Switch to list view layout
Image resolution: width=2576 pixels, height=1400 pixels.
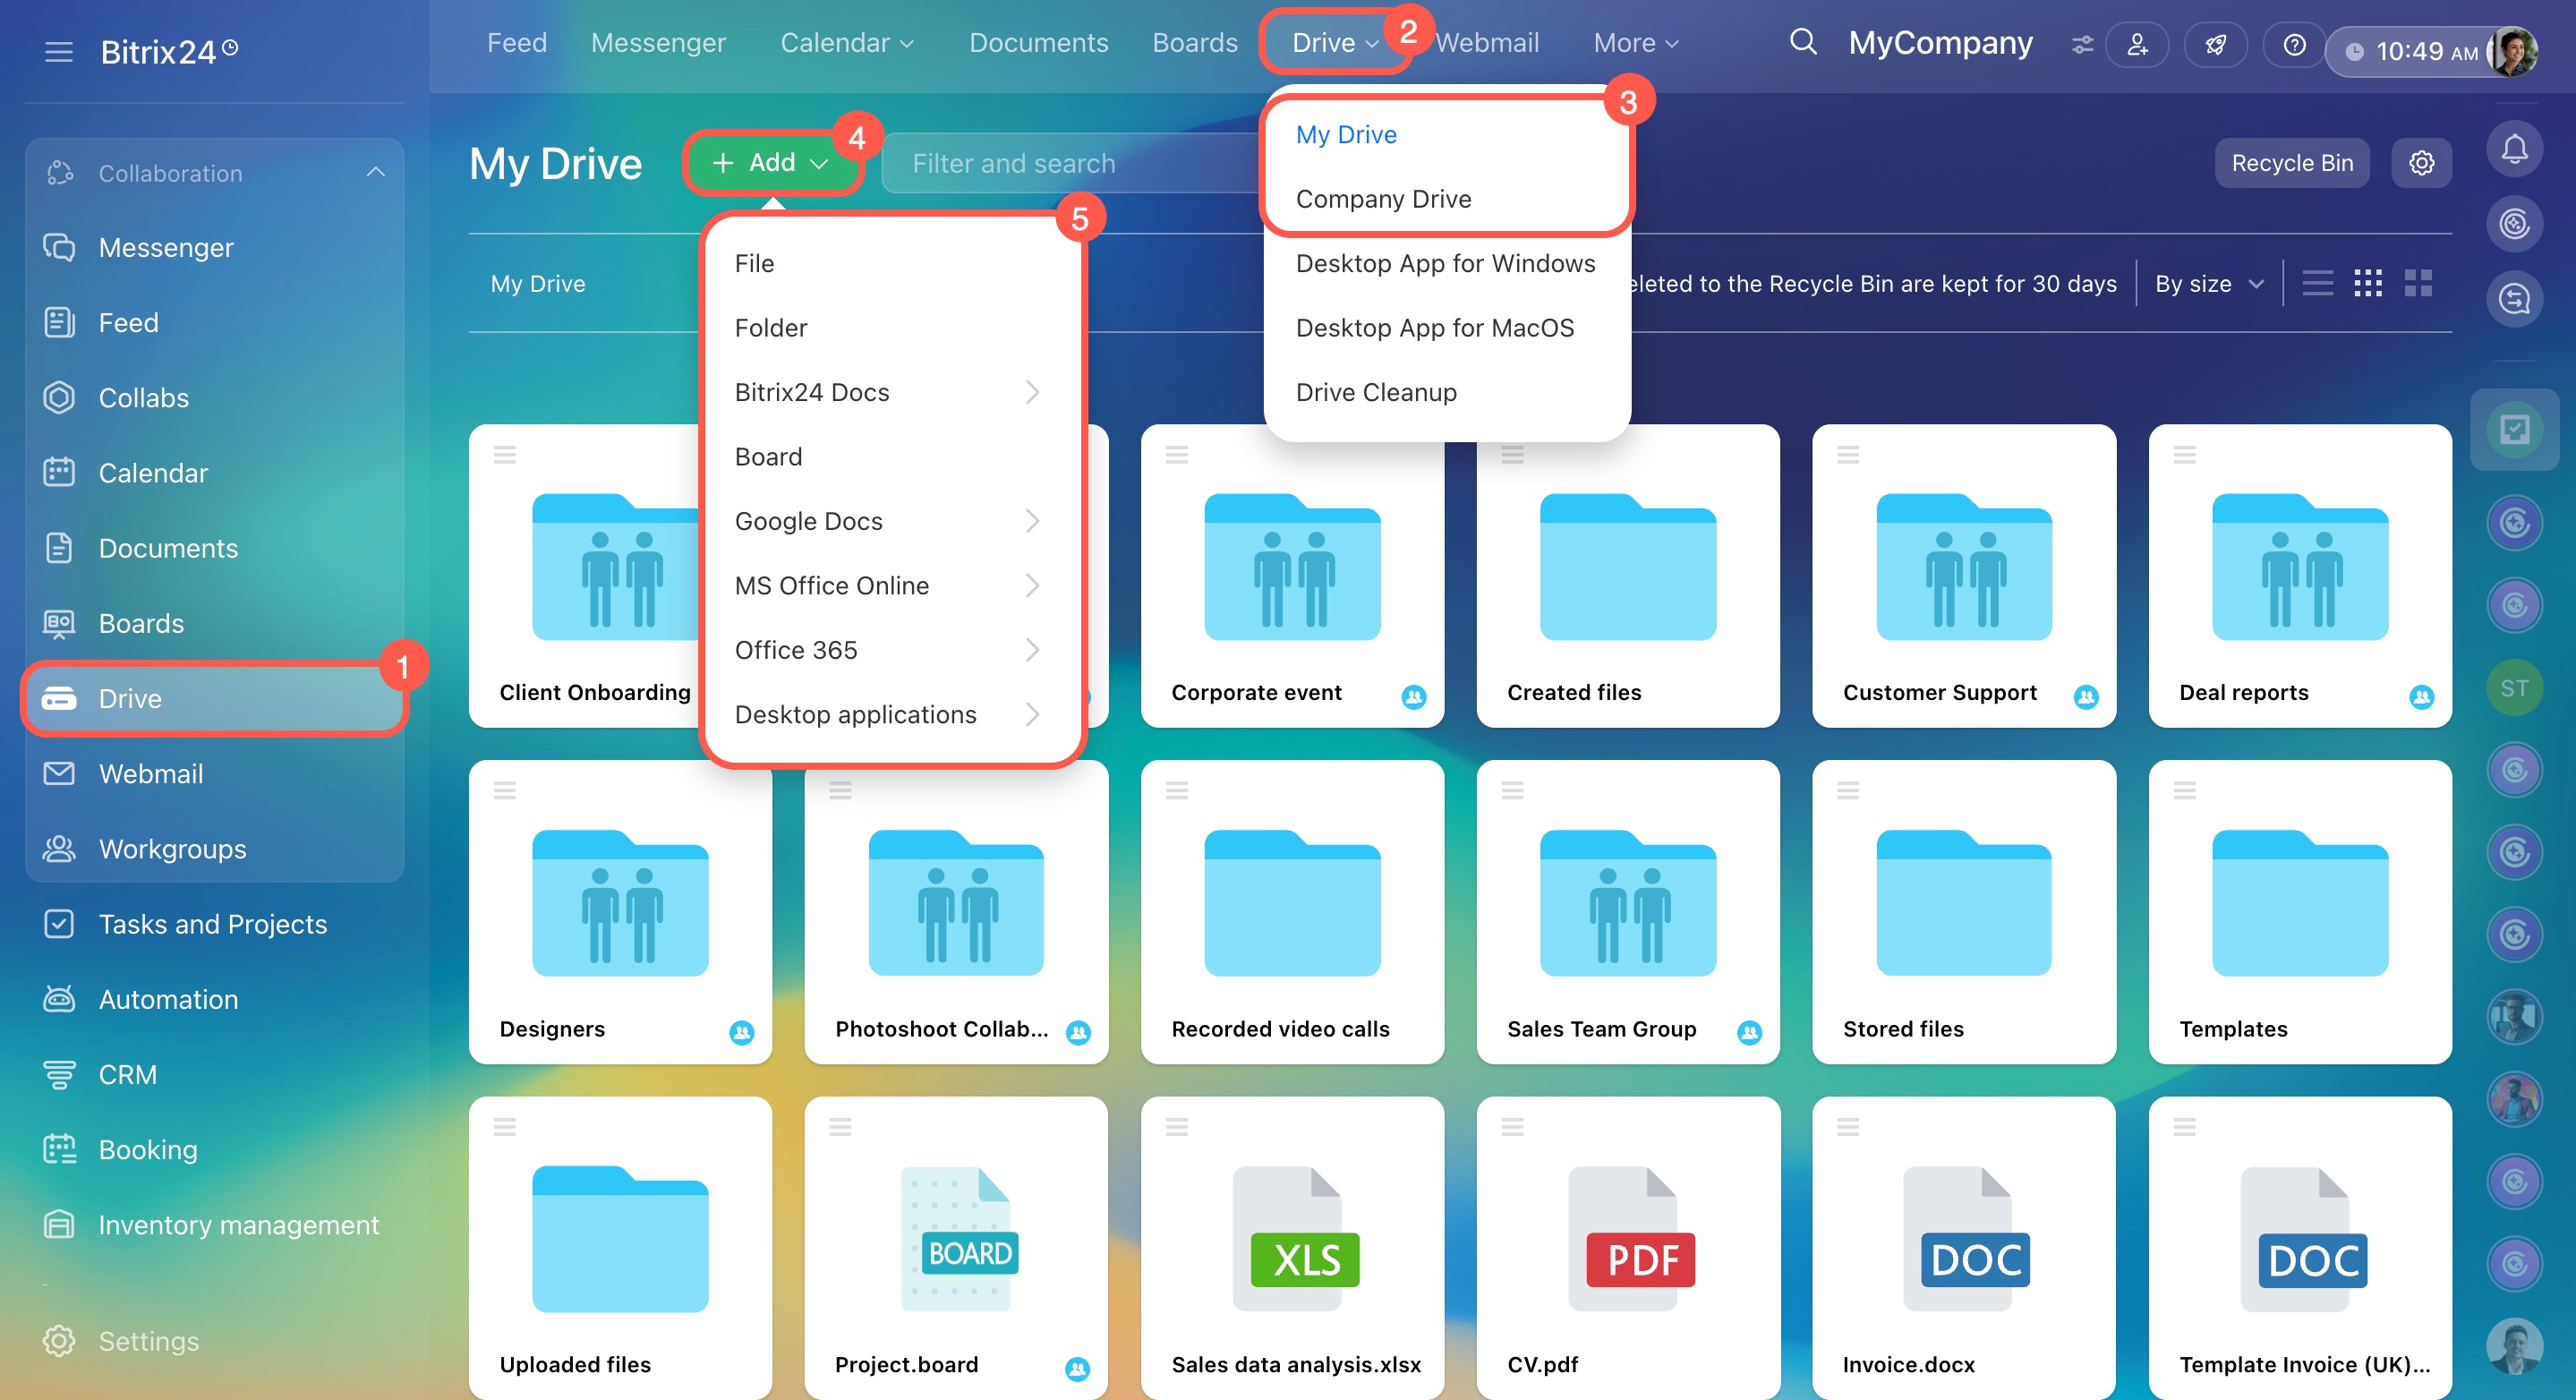[2317, 283]
